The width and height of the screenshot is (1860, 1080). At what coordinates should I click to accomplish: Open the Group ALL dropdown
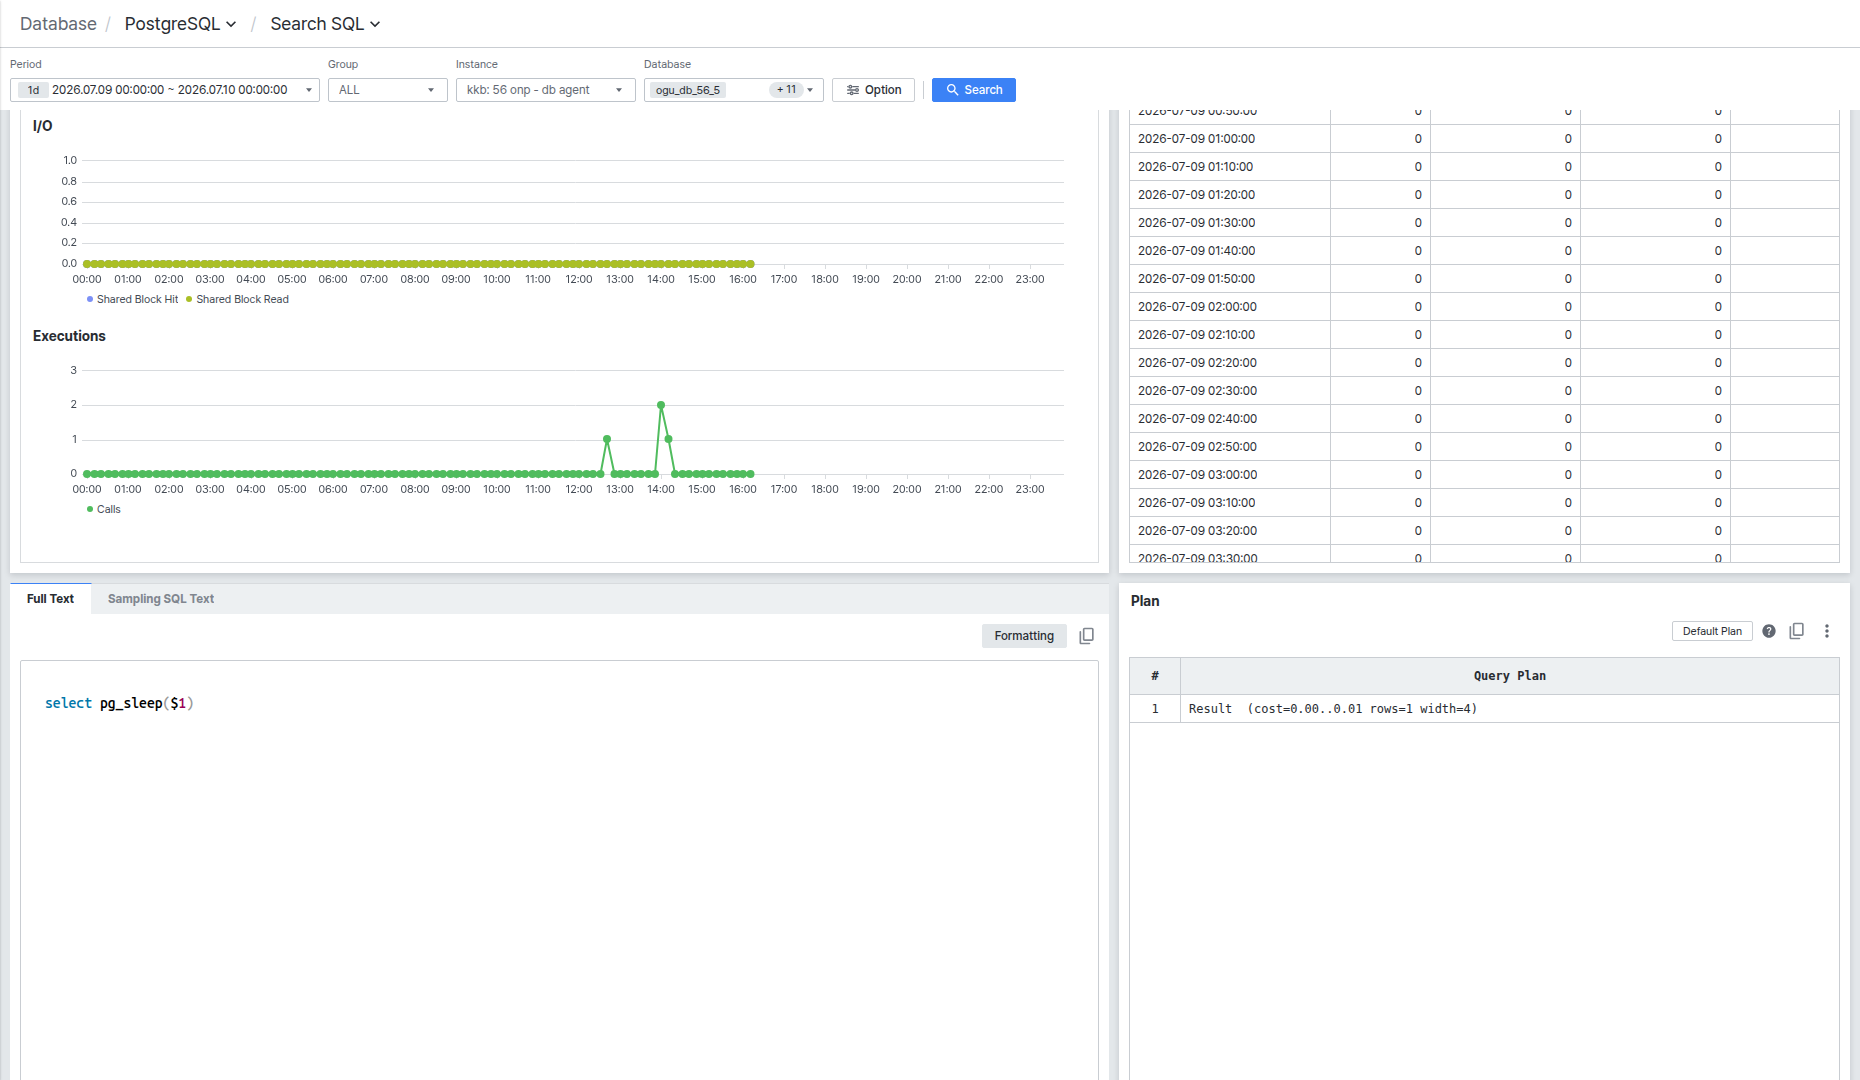pyautogui.click(x=387, y=90)
